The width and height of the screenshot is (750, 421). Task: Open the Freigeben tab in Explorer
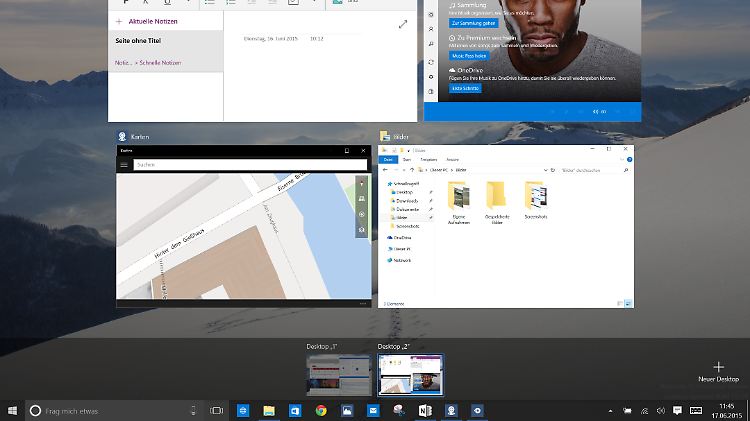(x=429, y=159)
